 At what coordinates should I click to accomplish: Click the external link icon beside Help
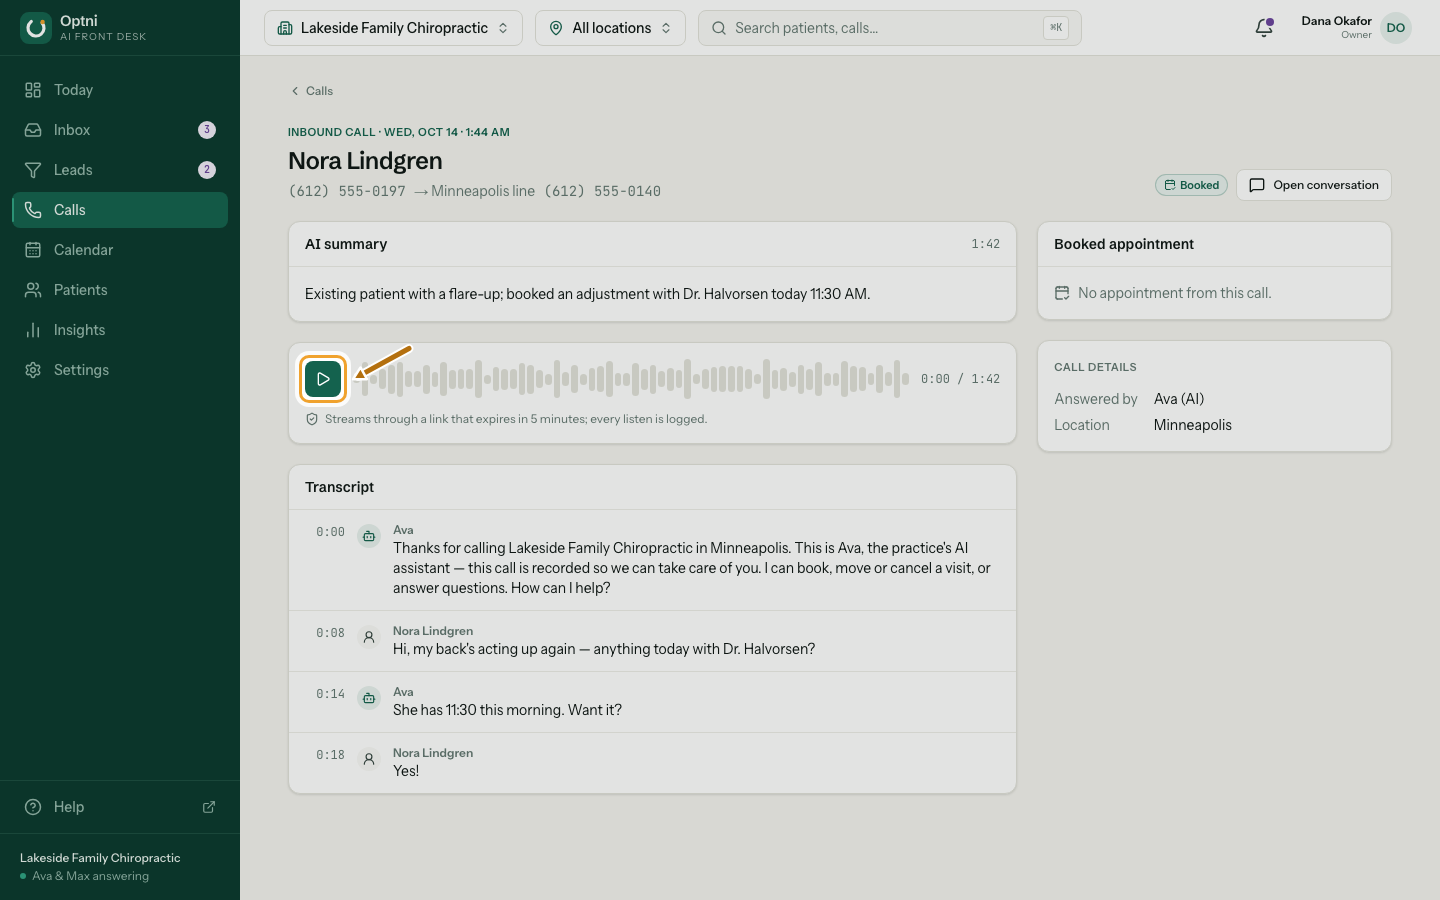(209, 807)
